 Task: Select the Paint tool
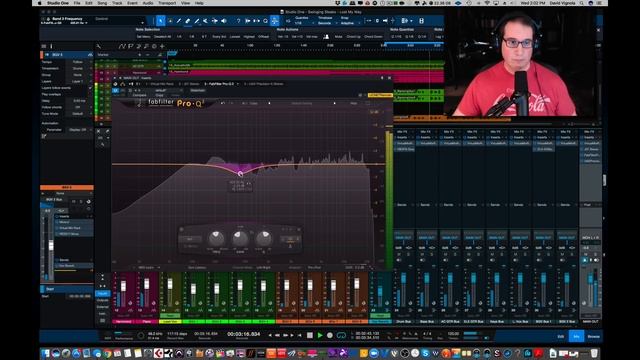[x=197, y=20]
